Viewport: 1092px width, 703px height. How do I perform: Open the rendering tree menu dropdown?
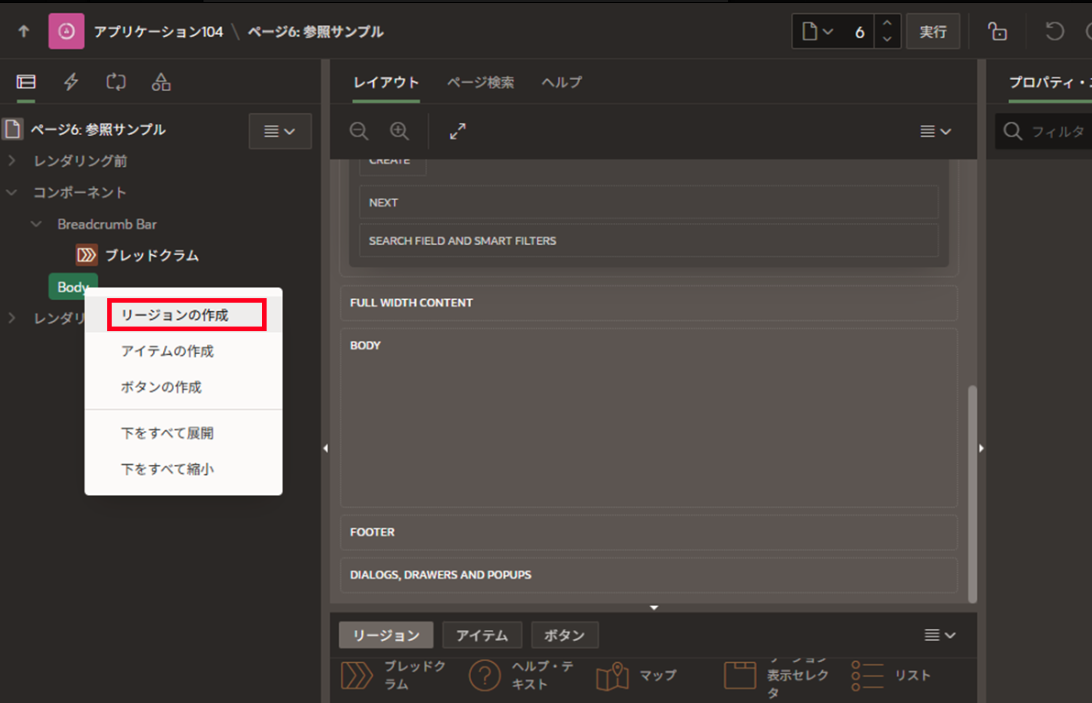[x=280, y=131]
